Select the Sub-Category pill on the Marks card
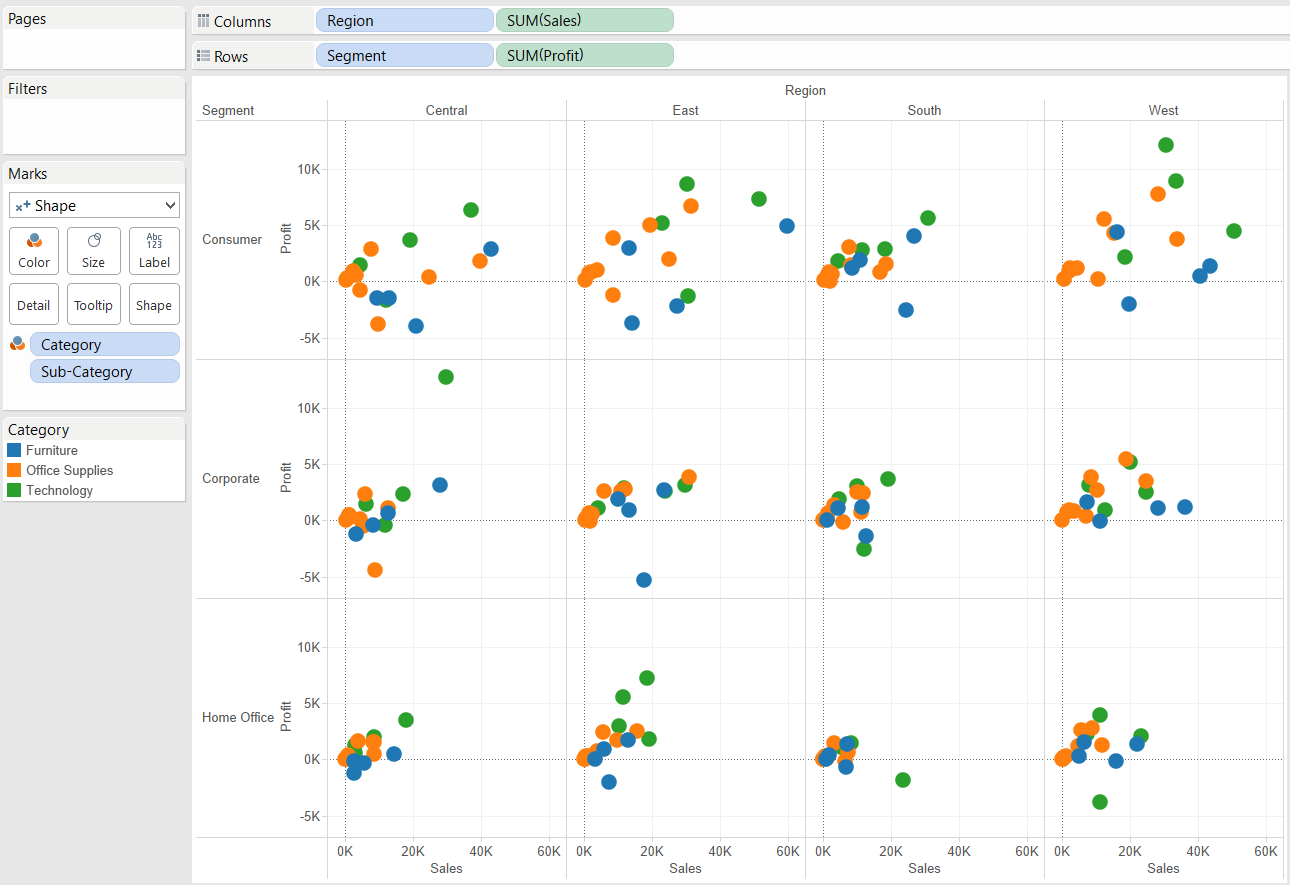 (x=104, y=371)
